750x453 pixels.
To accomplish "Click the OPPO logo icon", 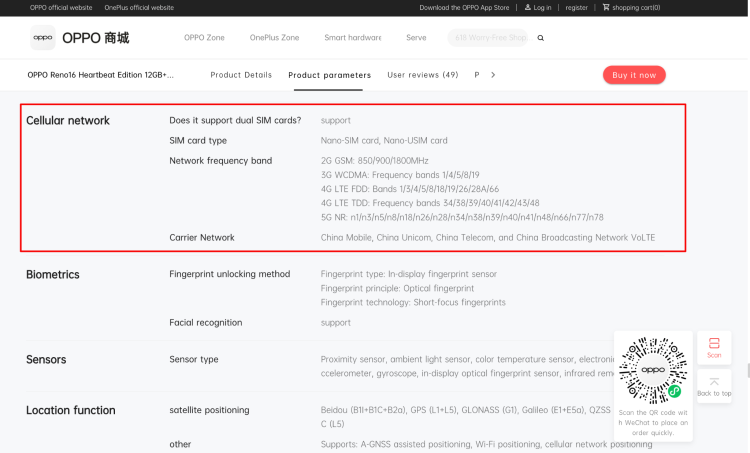I will (43, 37).
